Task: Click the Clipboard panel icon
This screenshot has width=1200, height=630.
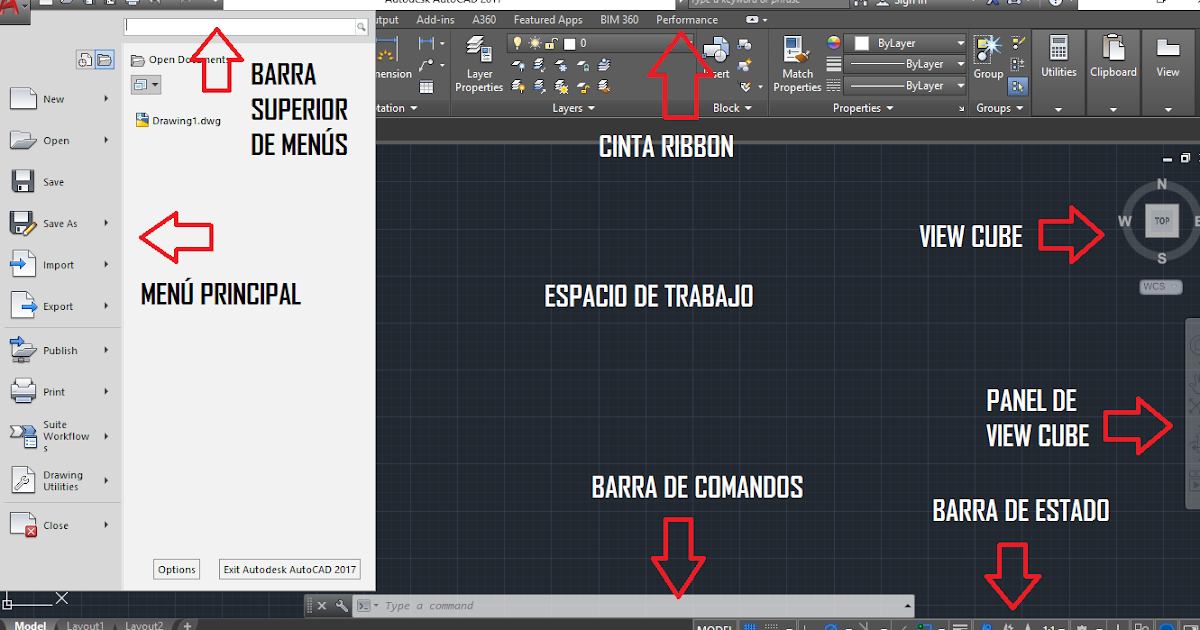Action: [1112, 47]
